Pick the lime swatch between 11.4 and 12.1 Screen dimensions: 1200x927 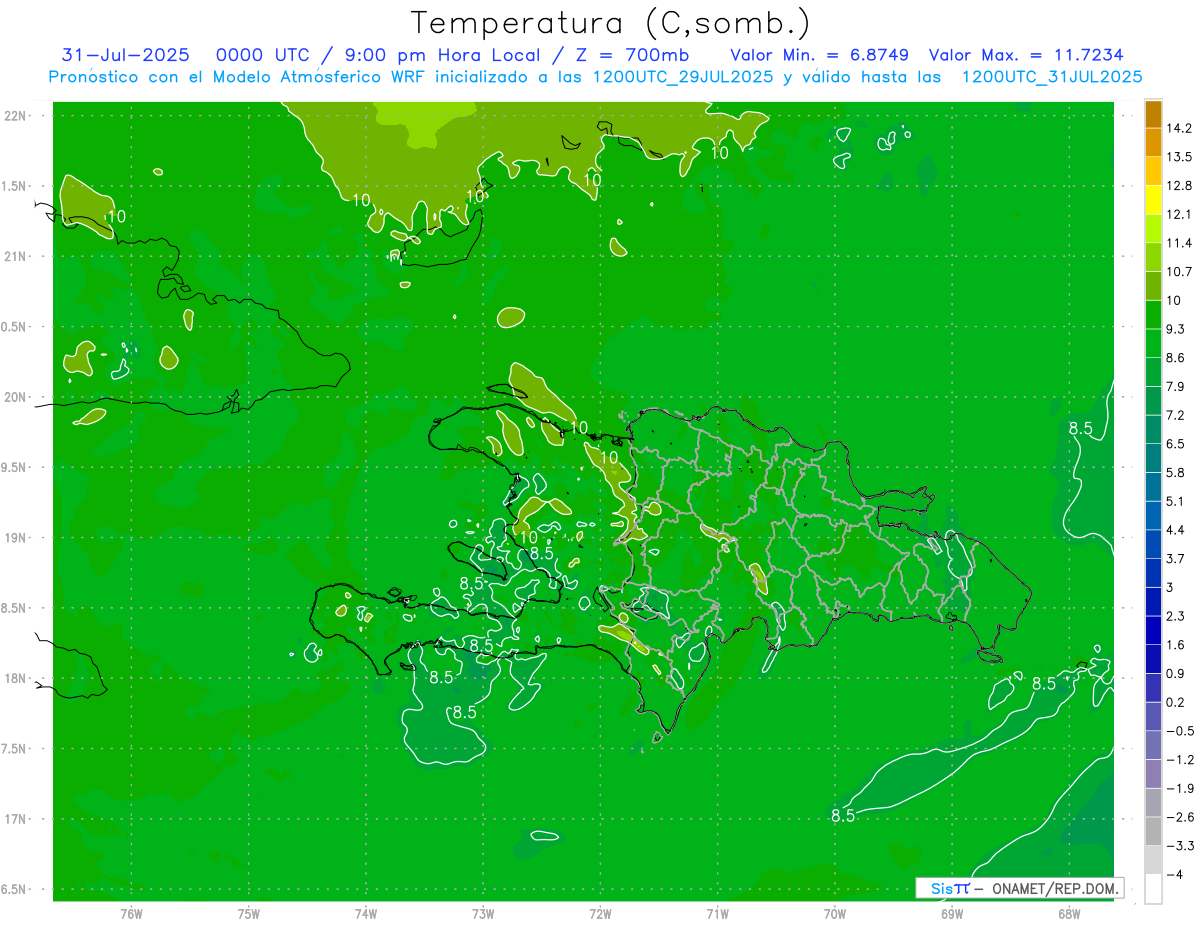[1153, 229]
